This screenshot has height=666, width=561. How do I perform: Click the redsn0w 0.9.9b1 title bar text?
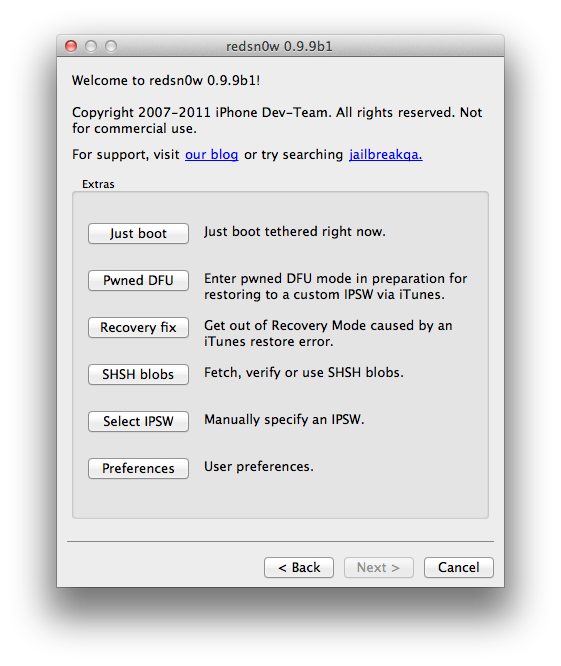[x=279, y=46]
